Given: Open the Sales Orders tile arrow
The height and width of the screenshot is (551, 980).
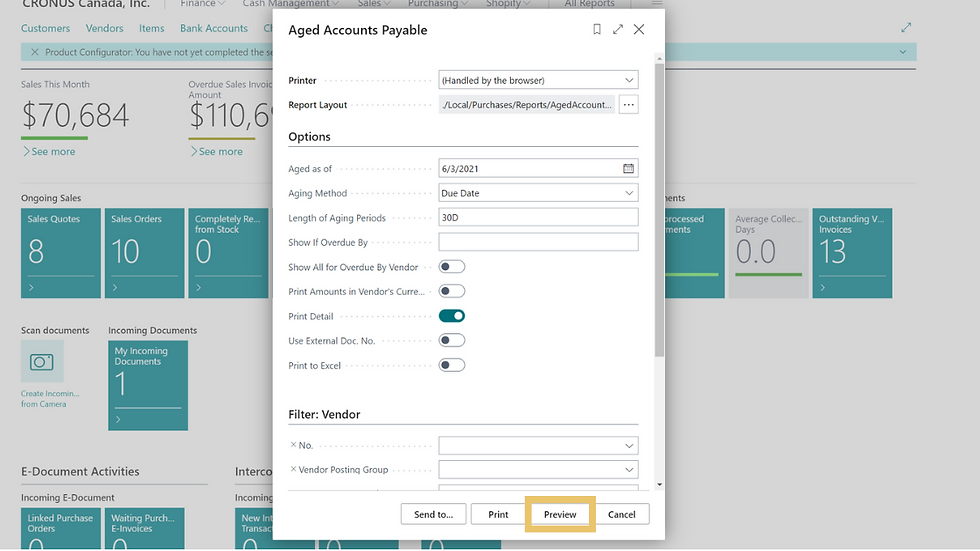Looking at the screenshot, I should point(115,287).
